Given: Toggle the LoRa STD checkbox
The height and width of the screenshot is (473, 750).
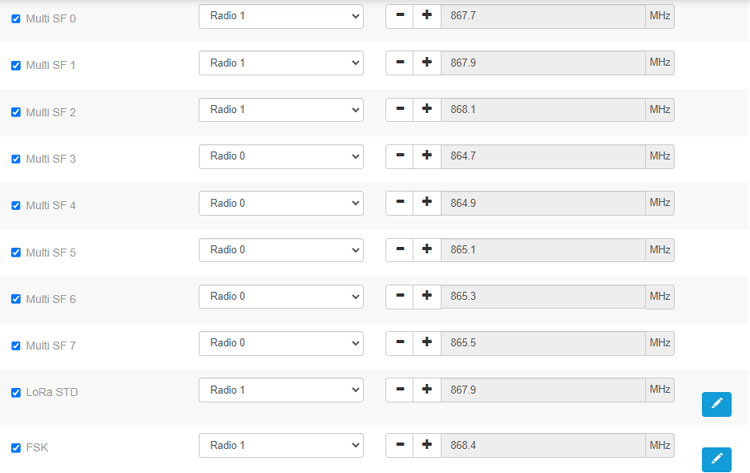Looking at the screenshot, I should click(16, 393).
